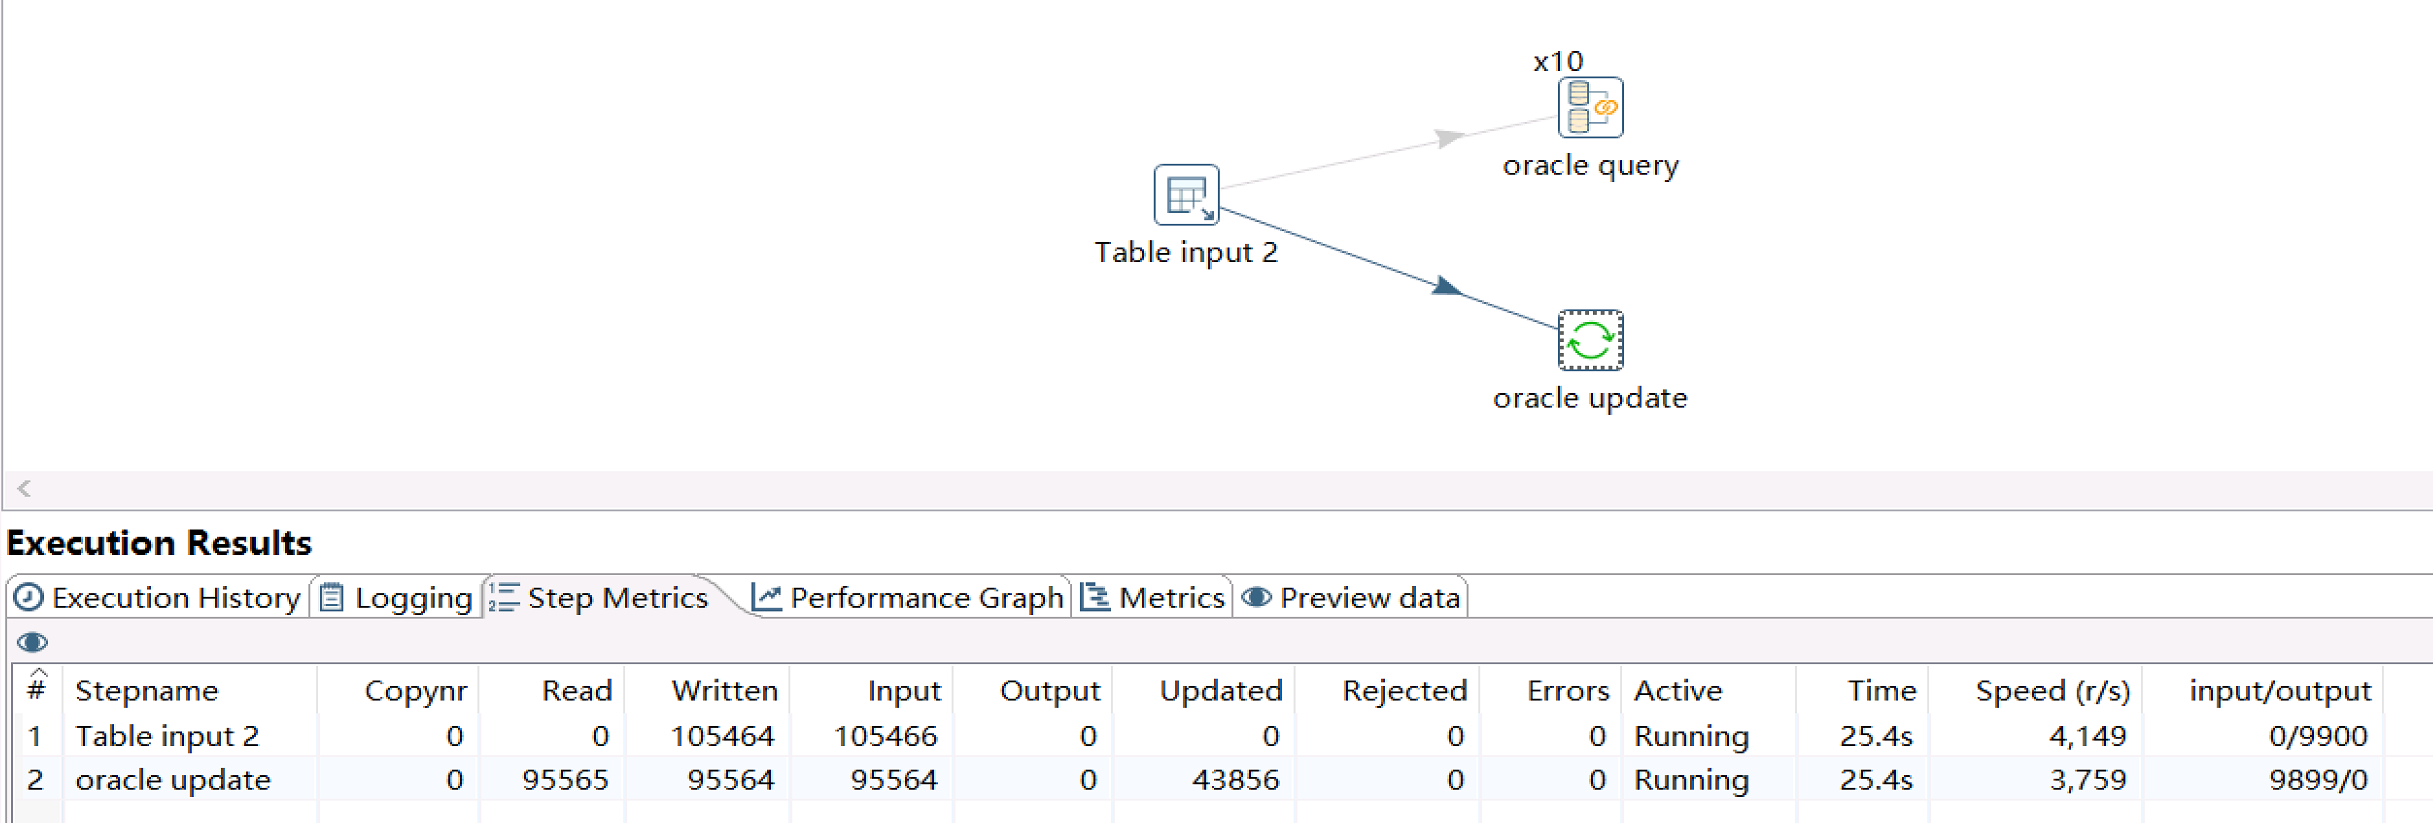This screenshot has height=823, width=2433.
Task: Click the Execution History clock icon
Action: point(29,598)
